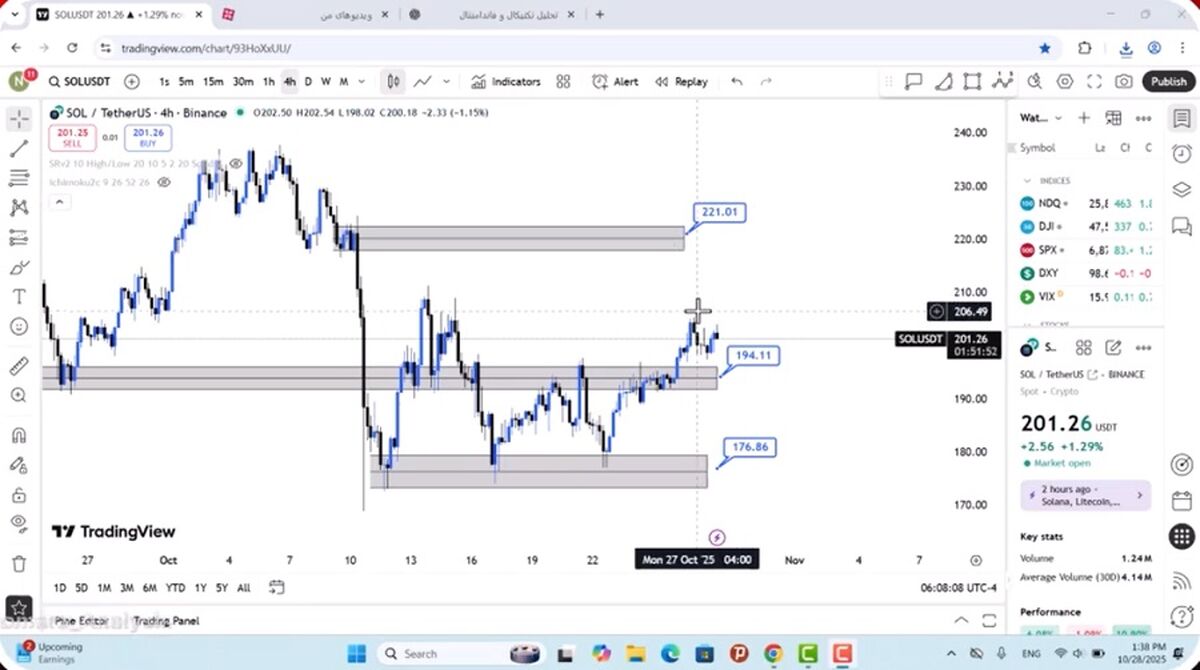
Task: Toggle magnet mode for drawings
Action: point(19,436)
